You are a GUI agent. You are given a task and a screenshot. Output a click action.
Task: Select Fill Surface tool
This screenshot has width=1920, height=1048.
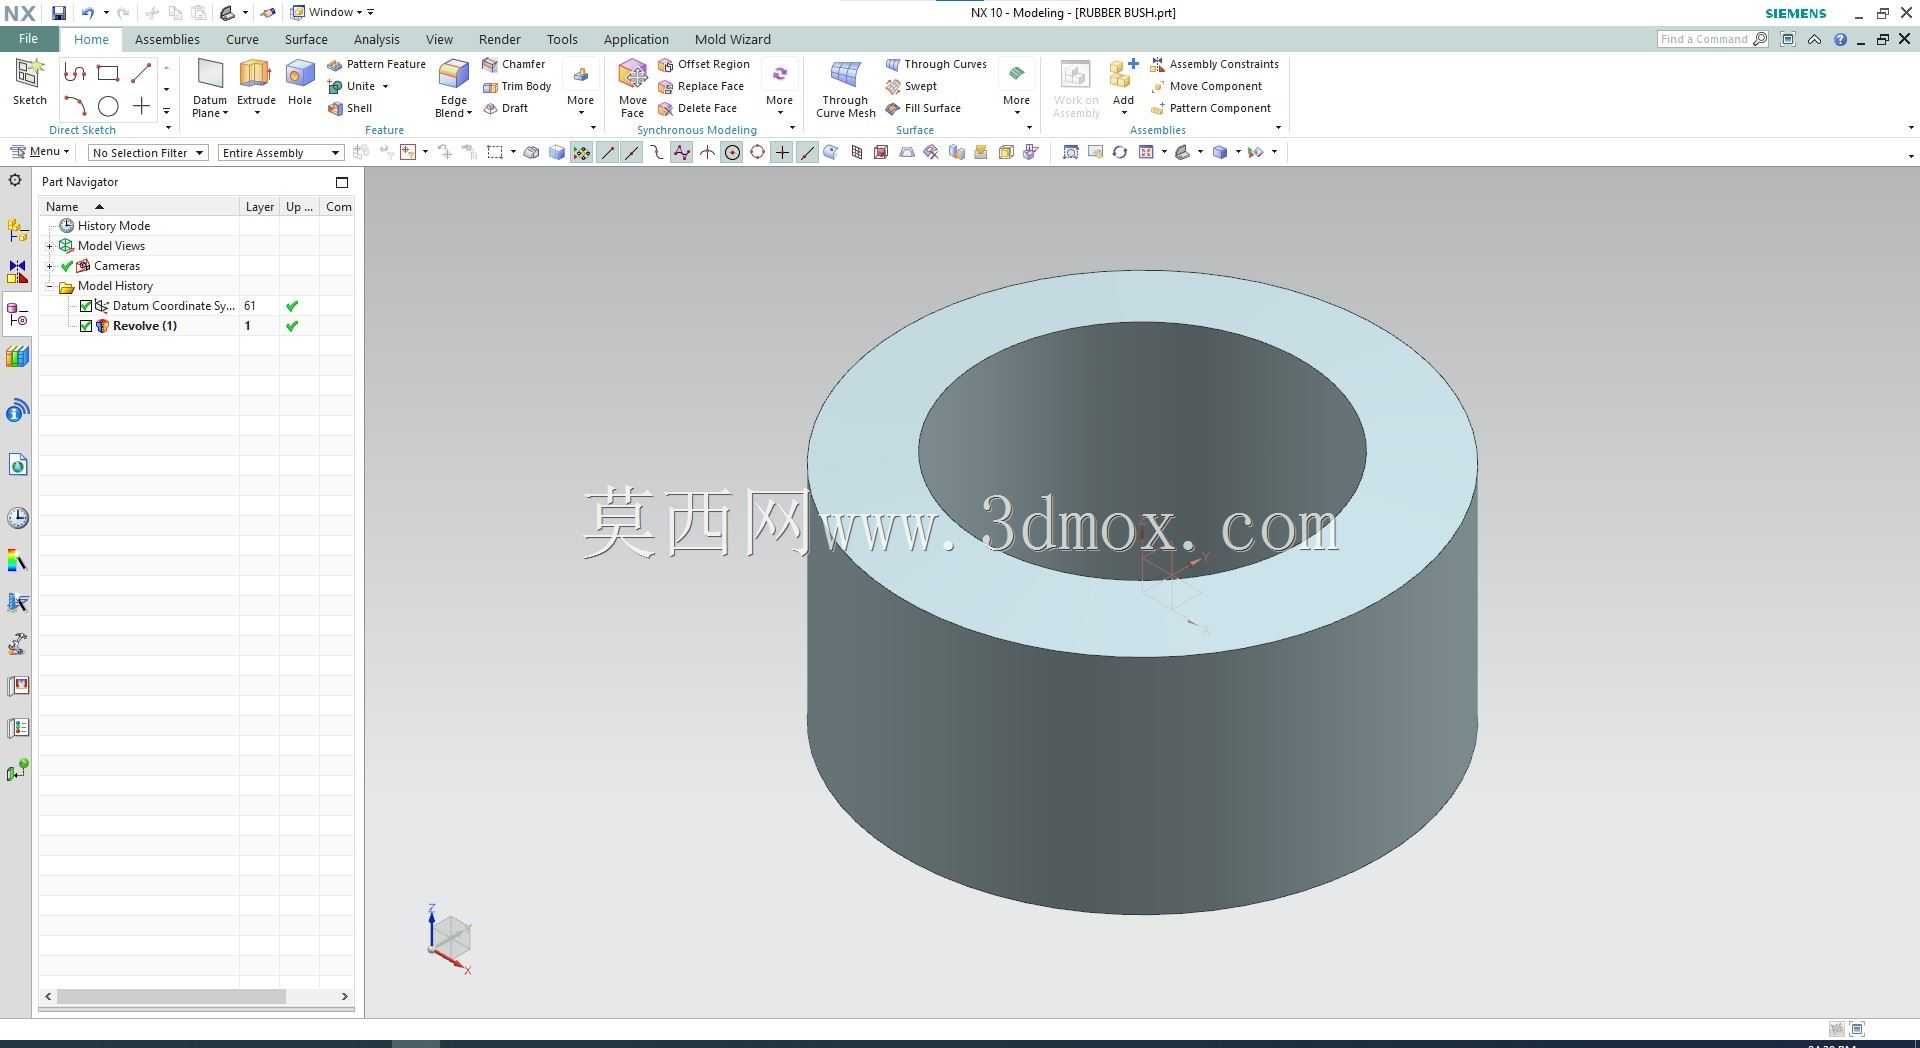[x=923, y=108]
